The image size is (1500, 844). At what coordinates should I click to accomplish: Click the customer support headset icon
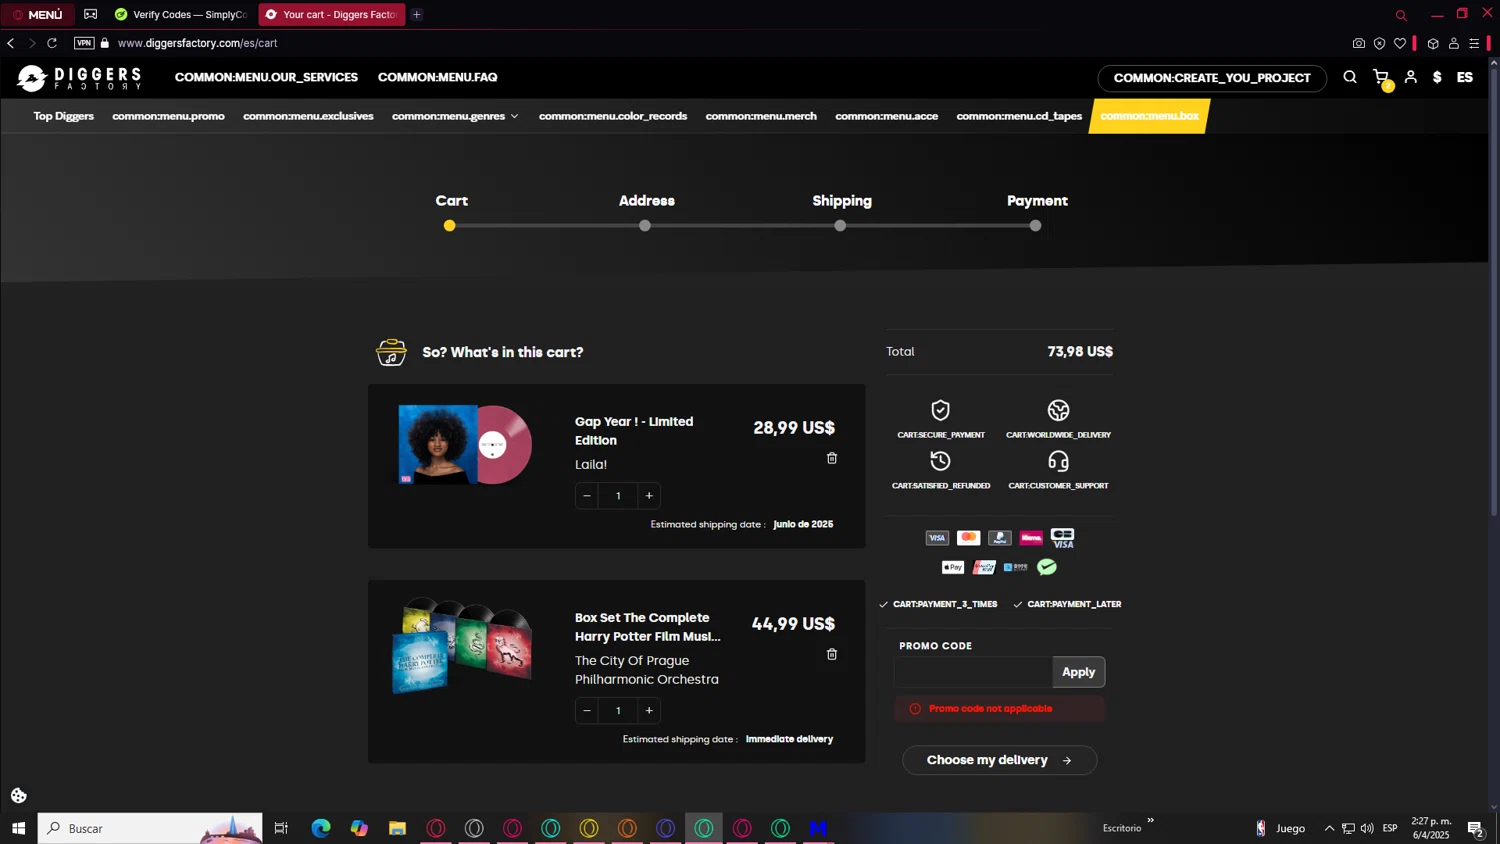(1058, 461)
